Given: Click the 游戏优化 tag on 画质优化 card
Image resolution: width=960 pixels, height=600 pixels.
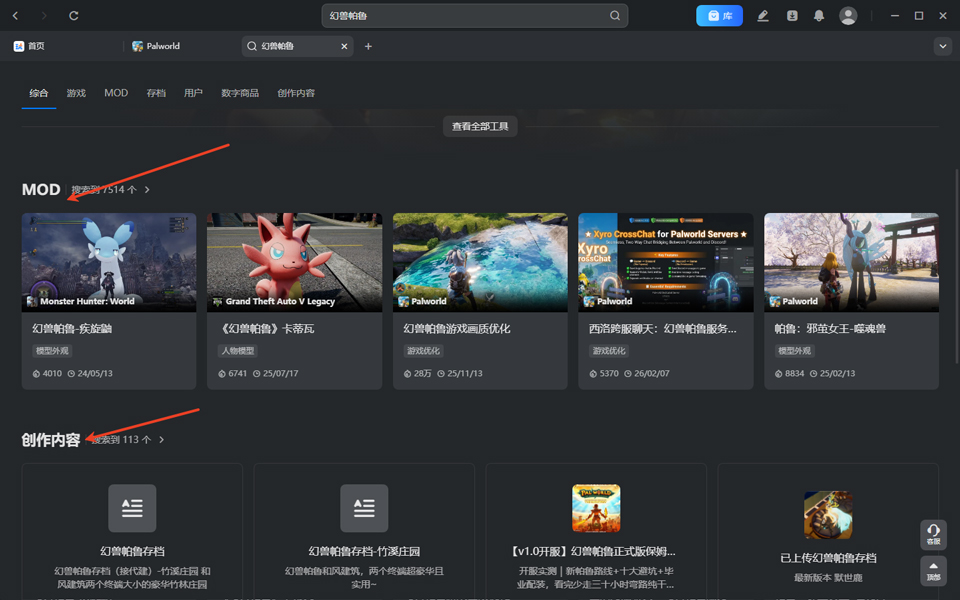Looking at the screenshot, I should pyautogui.click(x=423, y=351).
